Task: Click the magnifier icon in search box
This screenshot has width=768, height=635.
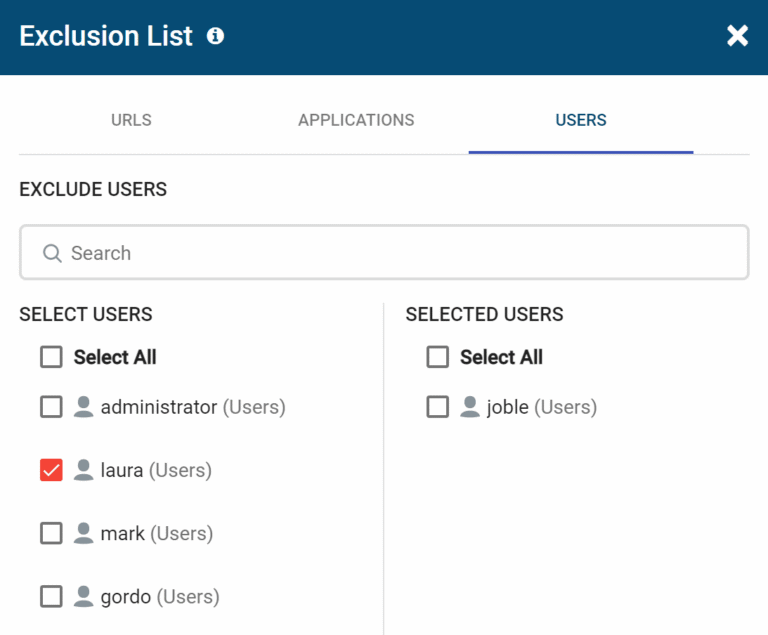Action: [x=52, y=253]
